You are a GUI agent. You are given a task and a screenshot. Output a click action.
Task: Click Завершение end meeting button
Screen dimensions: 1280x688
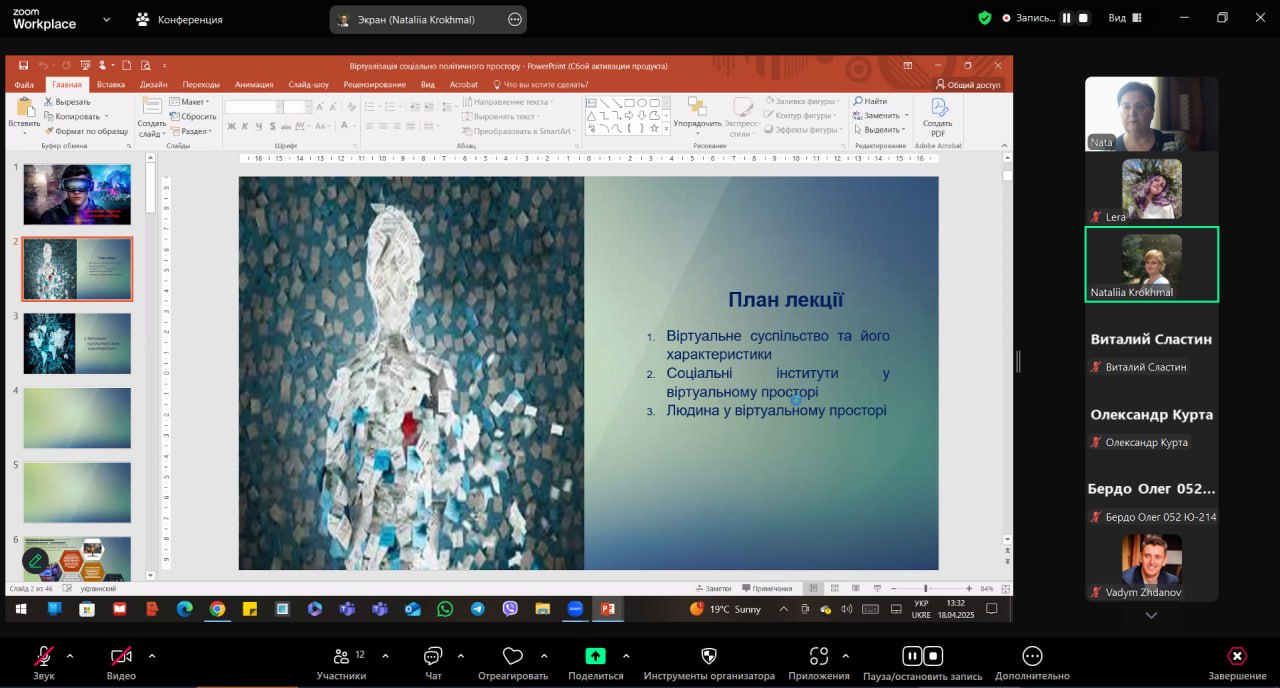1237,657
